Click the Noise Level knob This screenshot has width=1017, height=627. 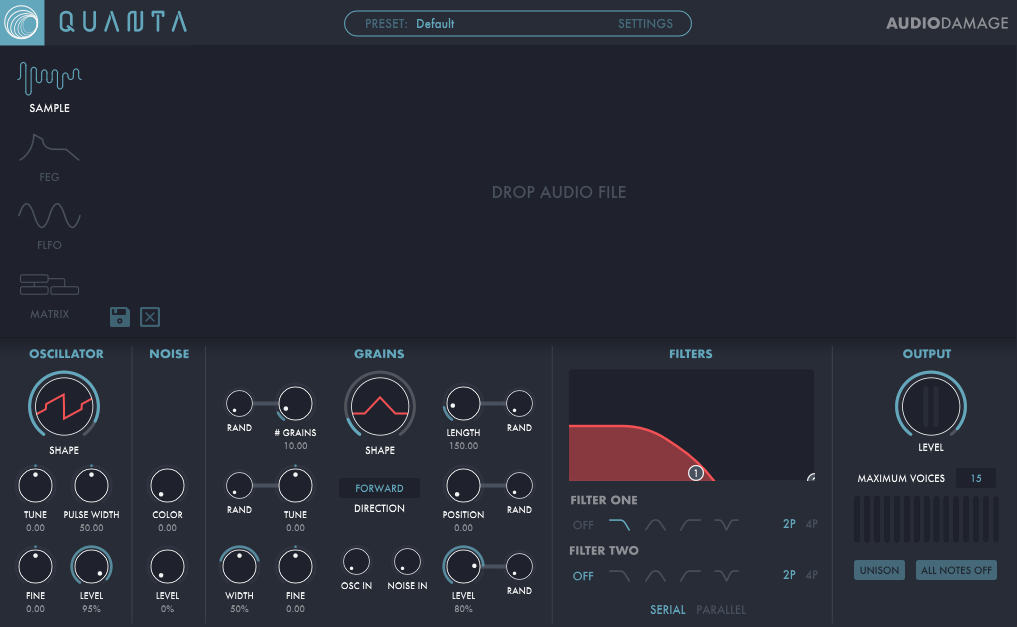pos(167,566)
